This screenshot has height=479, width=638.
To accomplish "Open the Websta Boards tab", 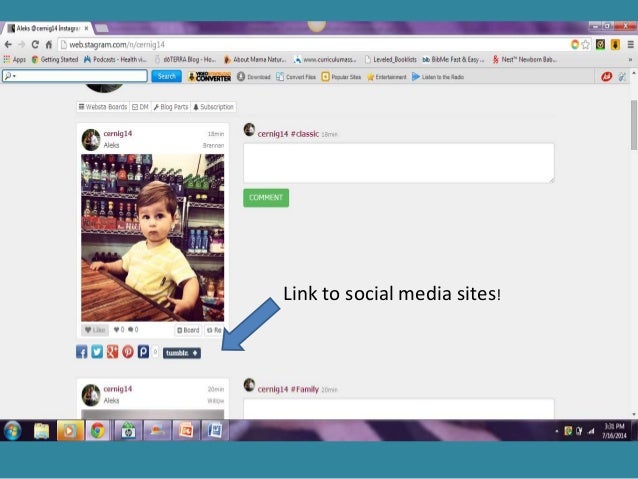I will point(103,107).
